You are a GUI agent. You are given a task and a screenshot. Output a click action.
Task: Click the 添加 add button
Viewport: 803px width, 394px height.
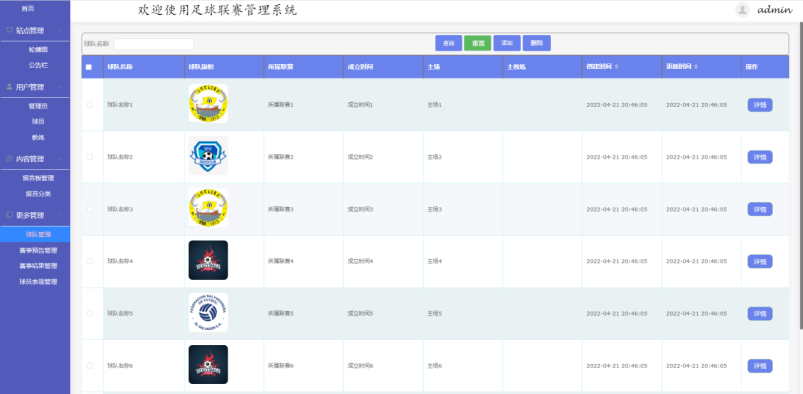point(507,43)
